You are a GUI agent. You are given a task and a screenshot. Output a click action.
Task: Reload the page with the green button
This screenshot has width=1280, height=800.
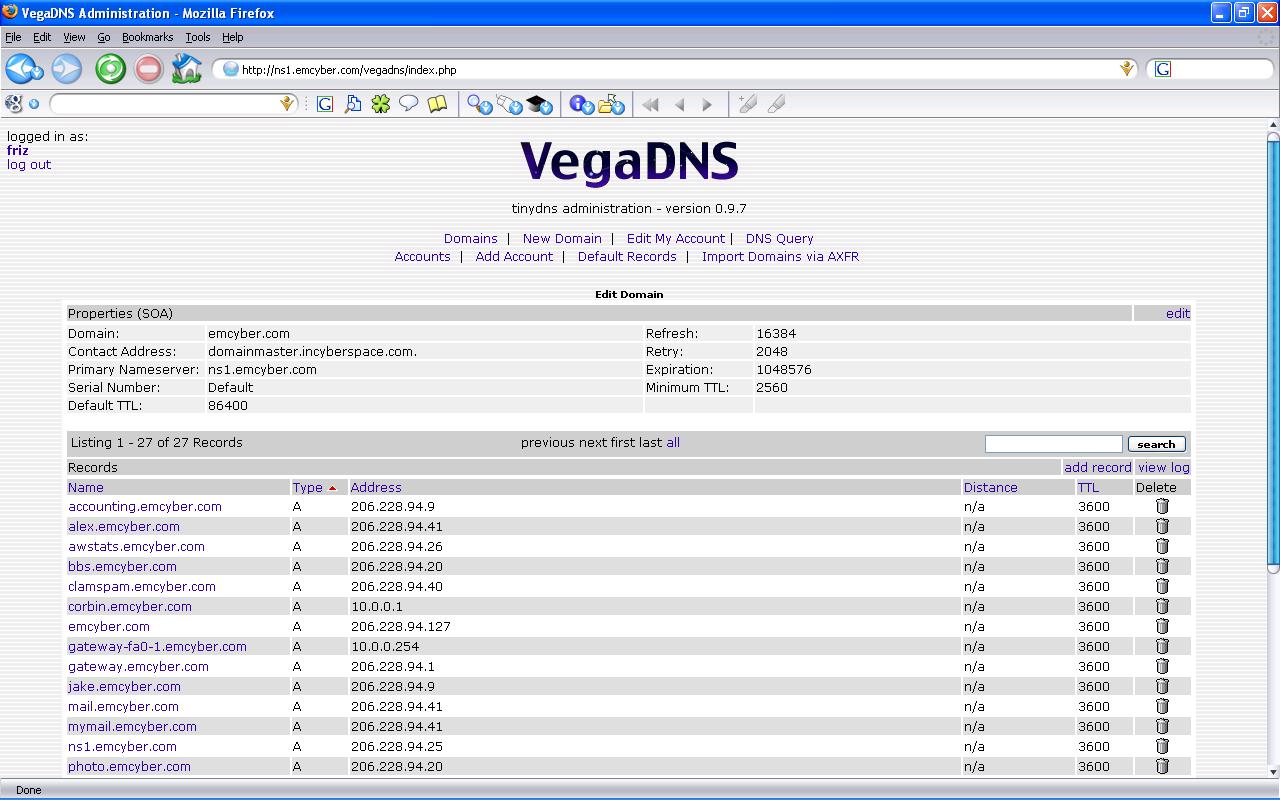(x=110, y=69)
